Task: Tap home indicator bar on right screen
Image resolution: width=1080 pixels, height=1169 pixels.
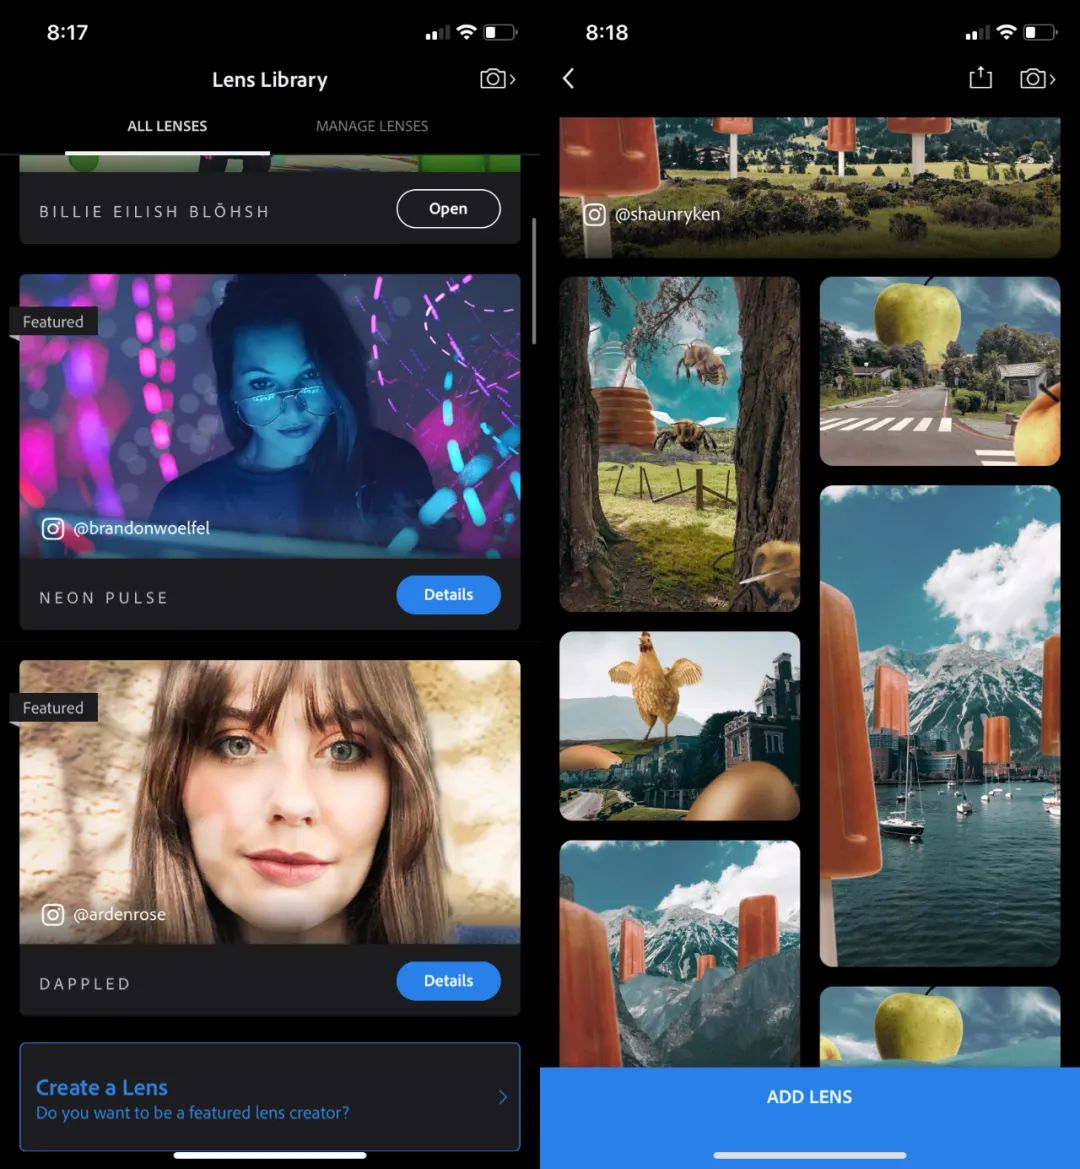Action: 809,1156
